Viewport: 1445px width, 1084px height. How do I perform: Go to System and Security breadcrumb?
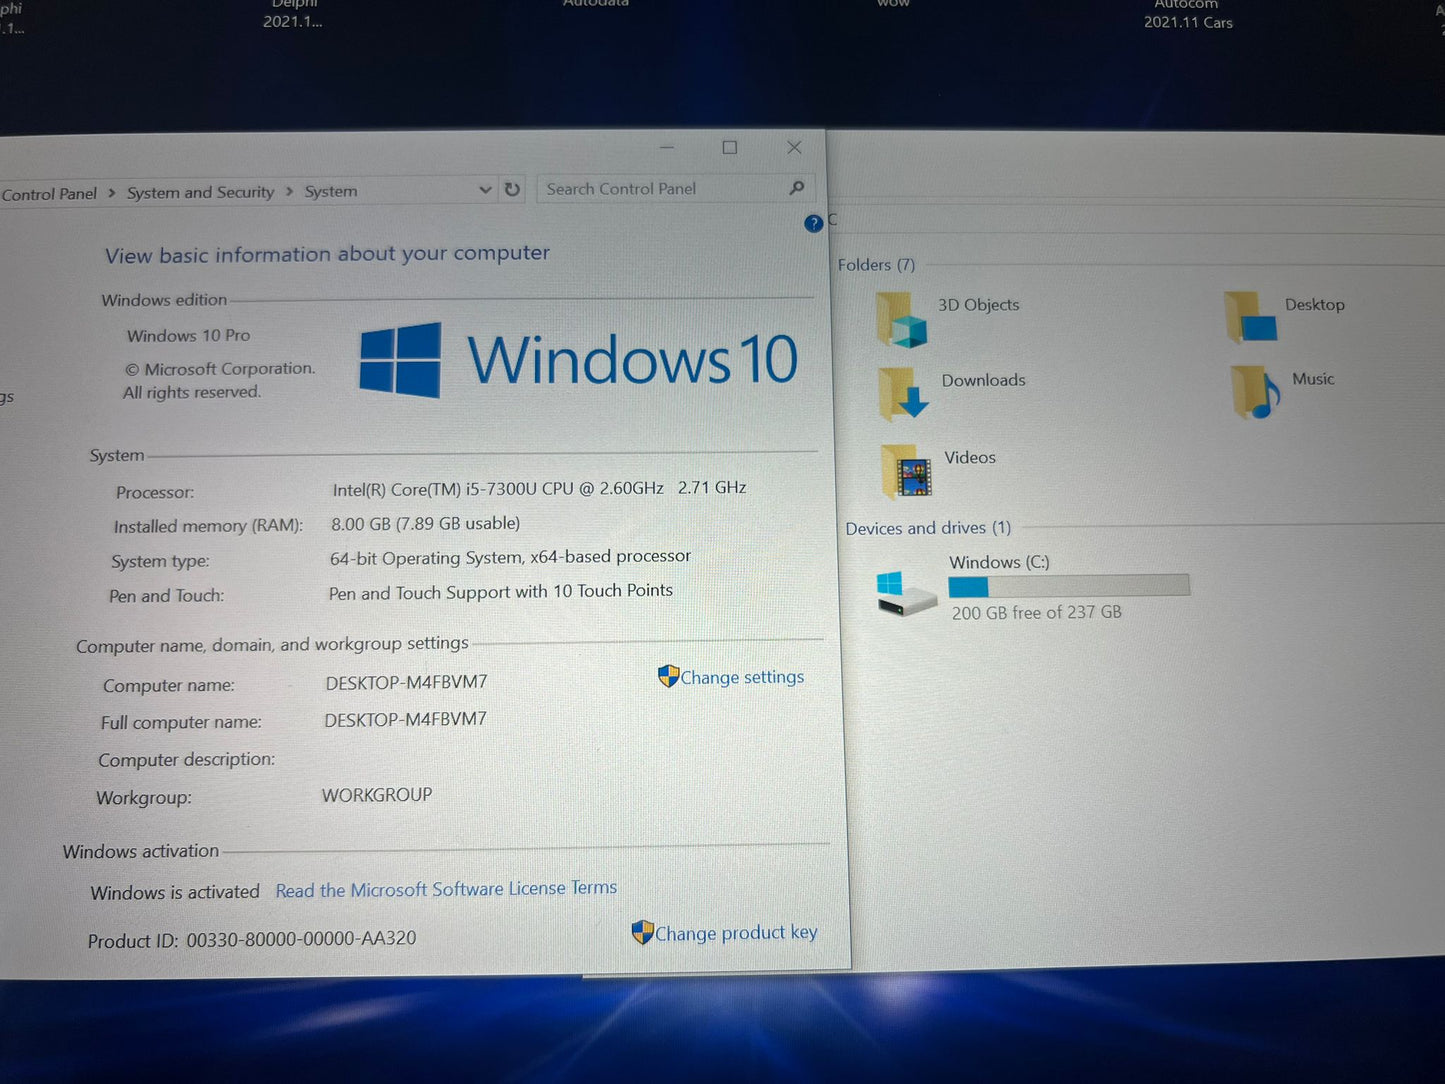[200, 192]
